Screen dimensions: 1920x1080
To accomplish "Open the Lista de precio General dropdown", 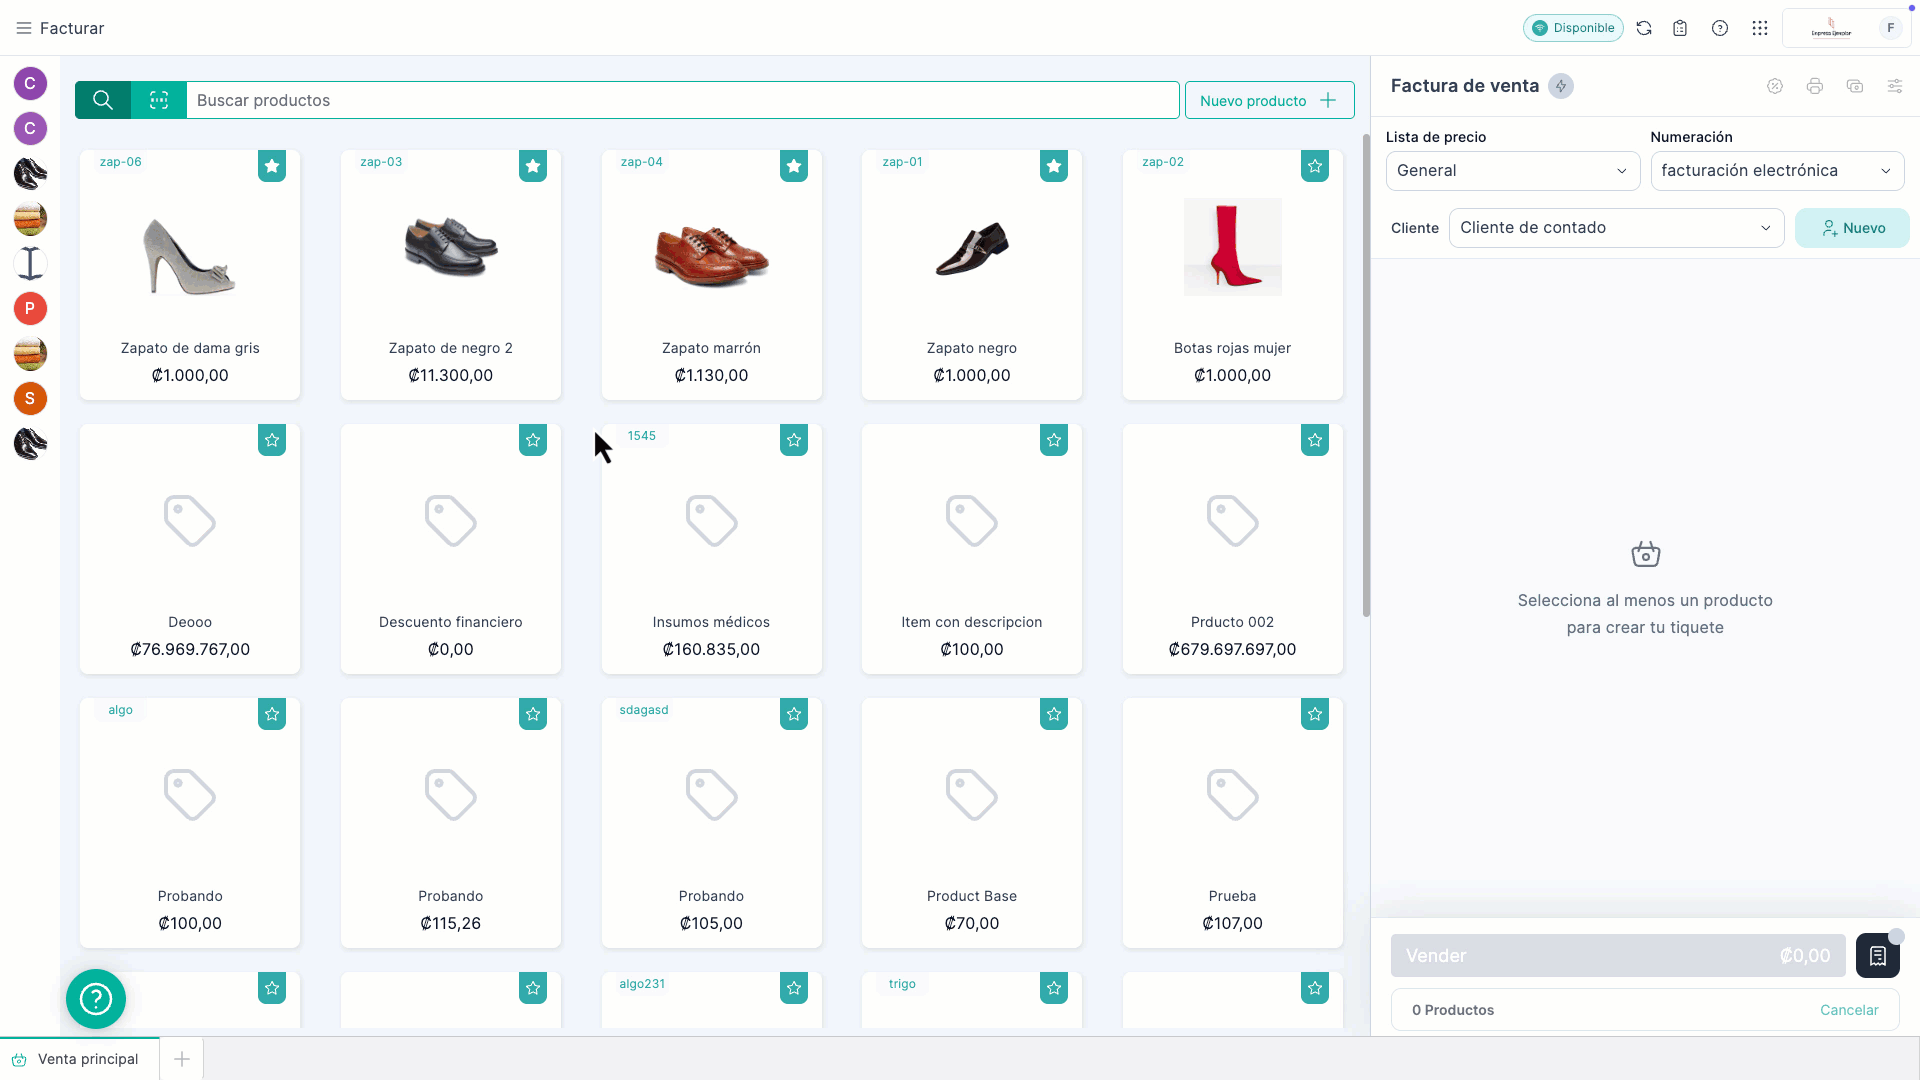I will point(1512,171).
